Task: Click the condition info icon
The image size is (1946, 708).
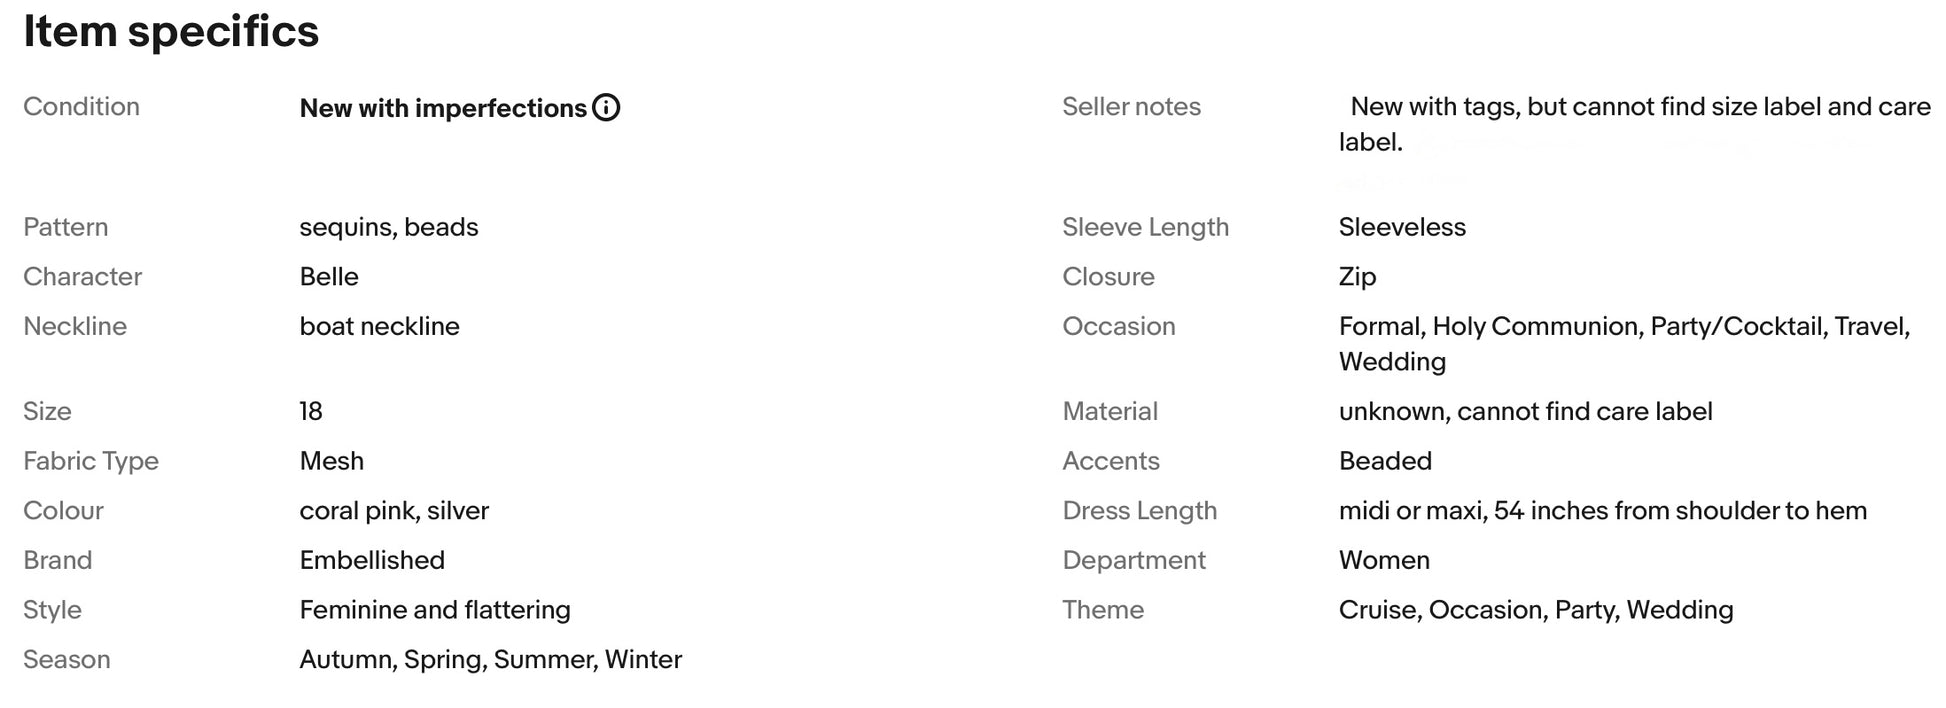Action: (606, 107)
